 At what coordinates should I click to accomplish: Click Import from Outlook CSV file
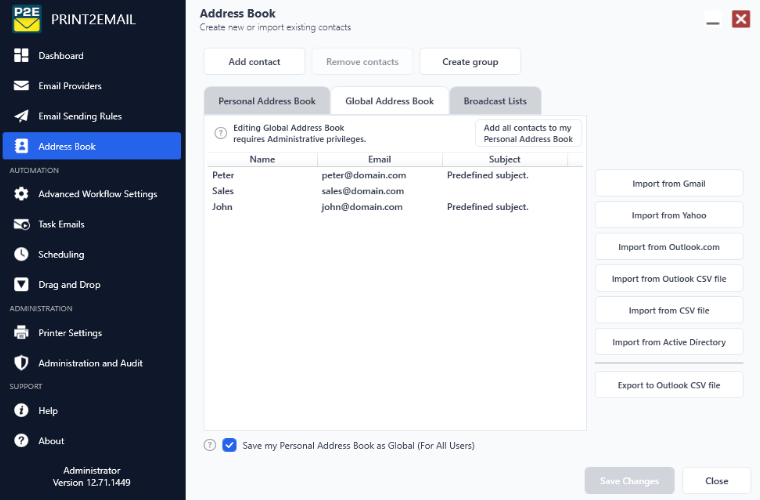669,279
